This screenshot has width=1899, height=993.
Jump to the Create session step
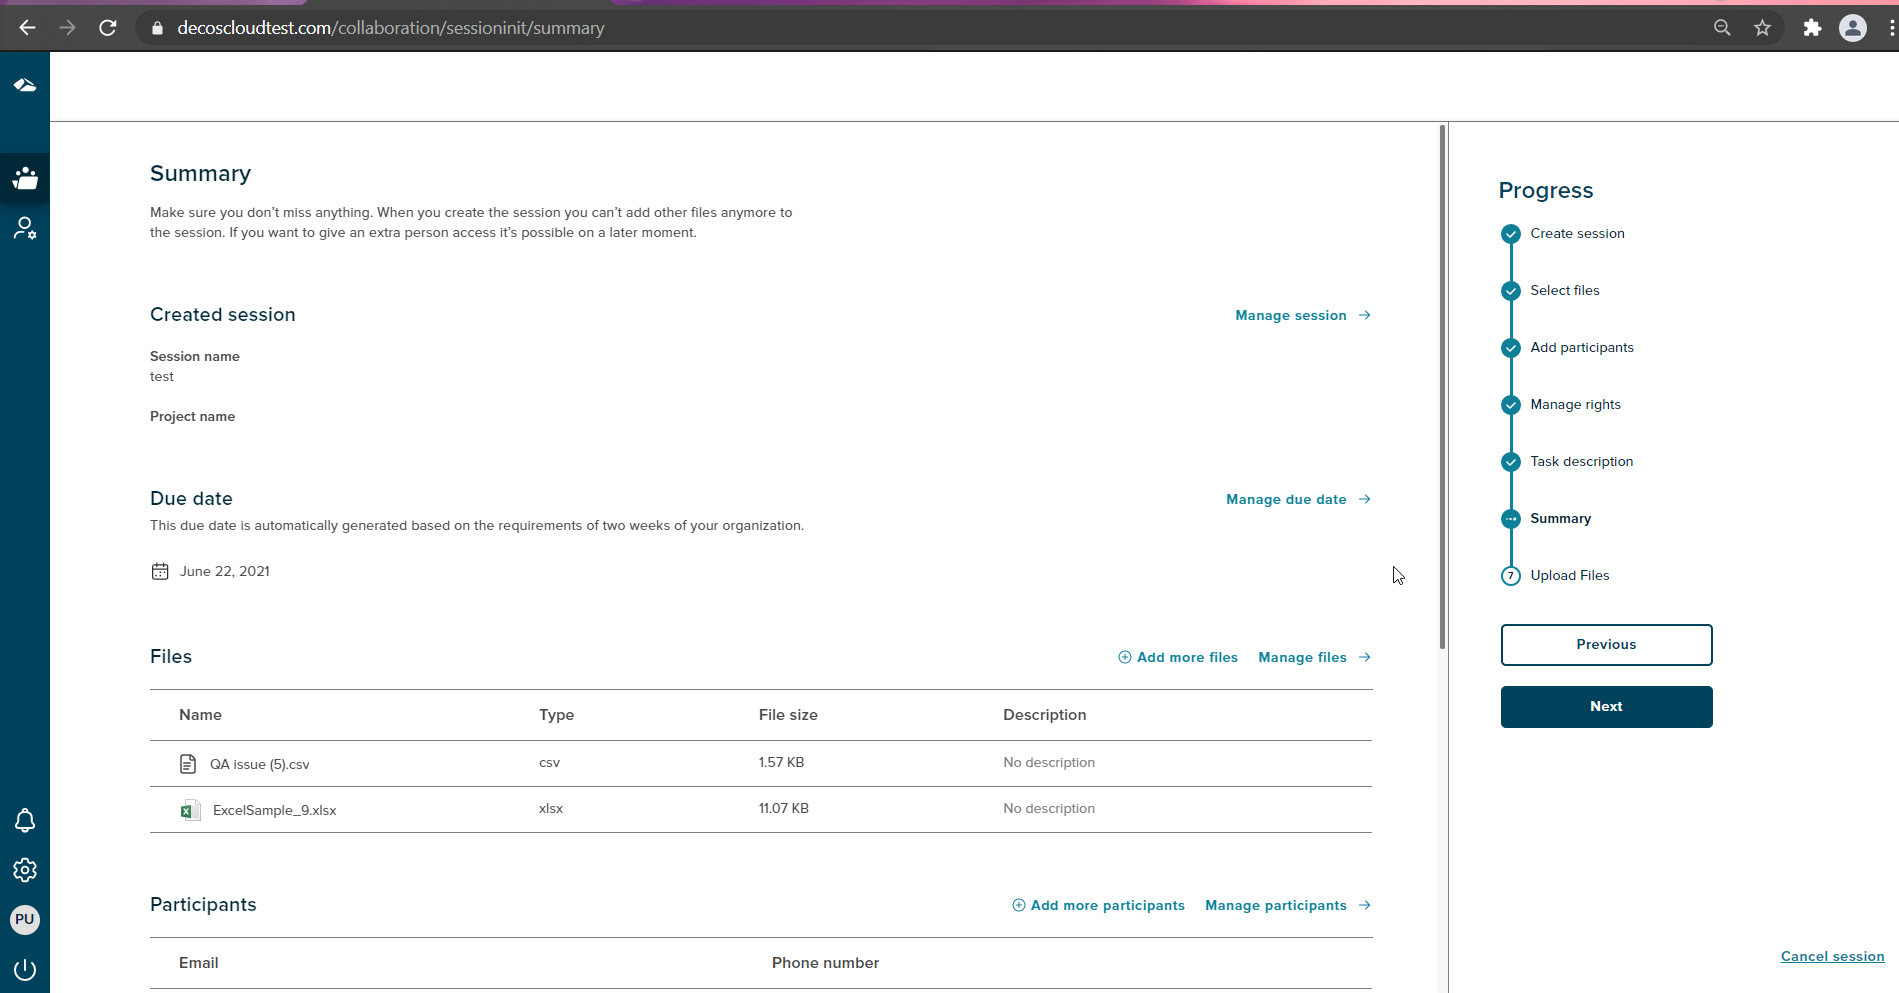[1577, 234]
